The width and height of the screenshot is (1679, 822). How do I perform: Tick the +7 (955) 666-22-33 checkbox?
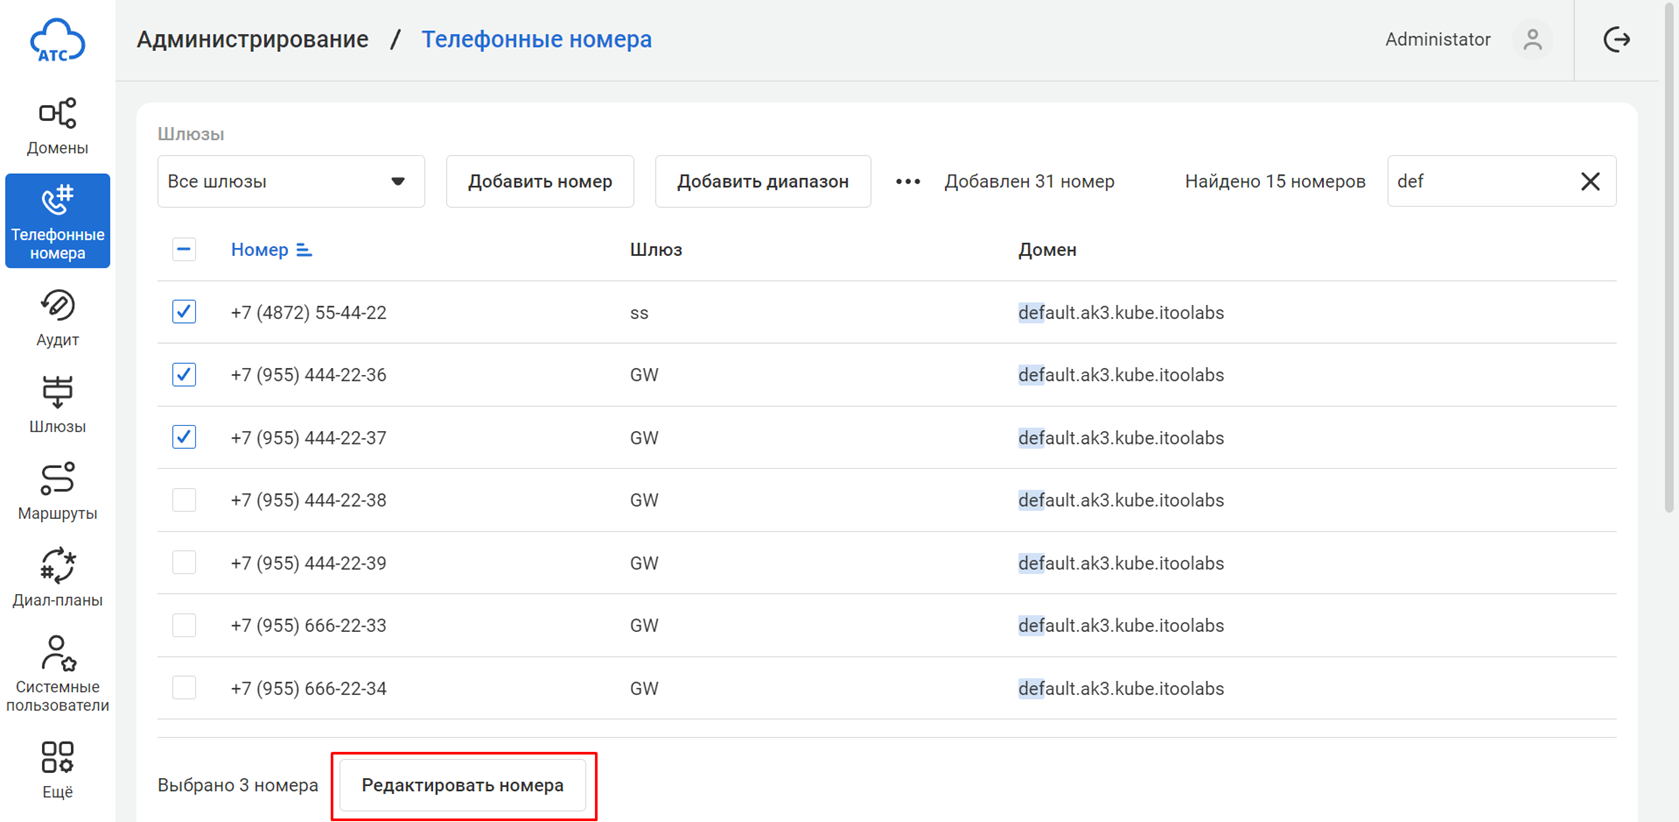click(184, 625)
